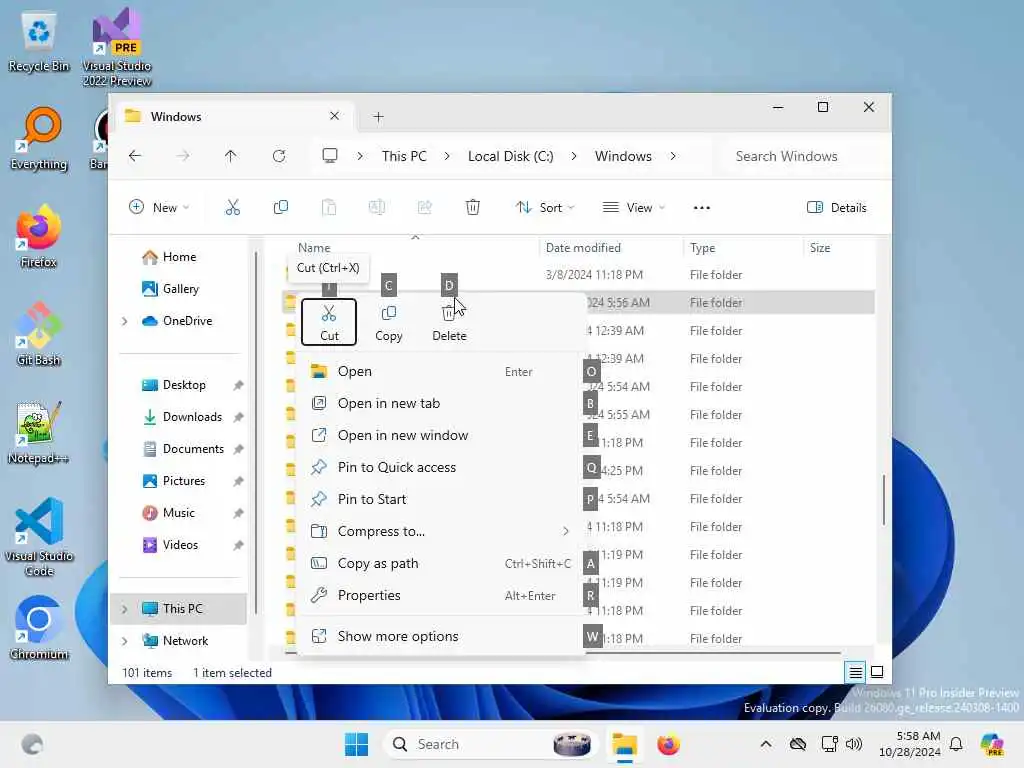This screenshot has width=1024, height=768.
Task: Click the Windows breadcrumb
Action: pyautogui.click(x=623, y=156)
